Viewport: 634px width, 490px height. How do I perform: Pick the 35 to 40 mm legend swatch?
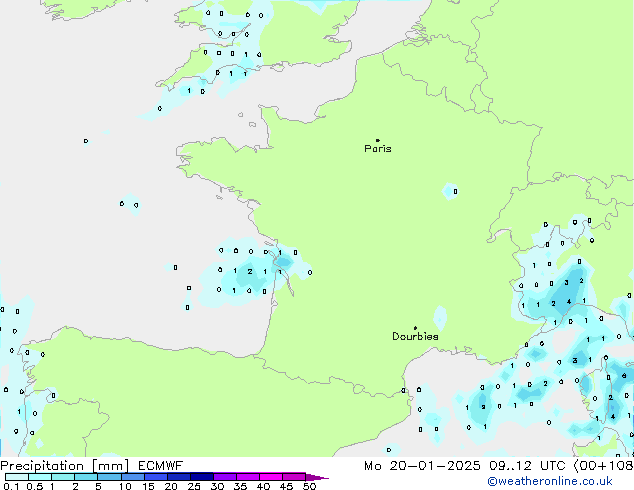248,477
